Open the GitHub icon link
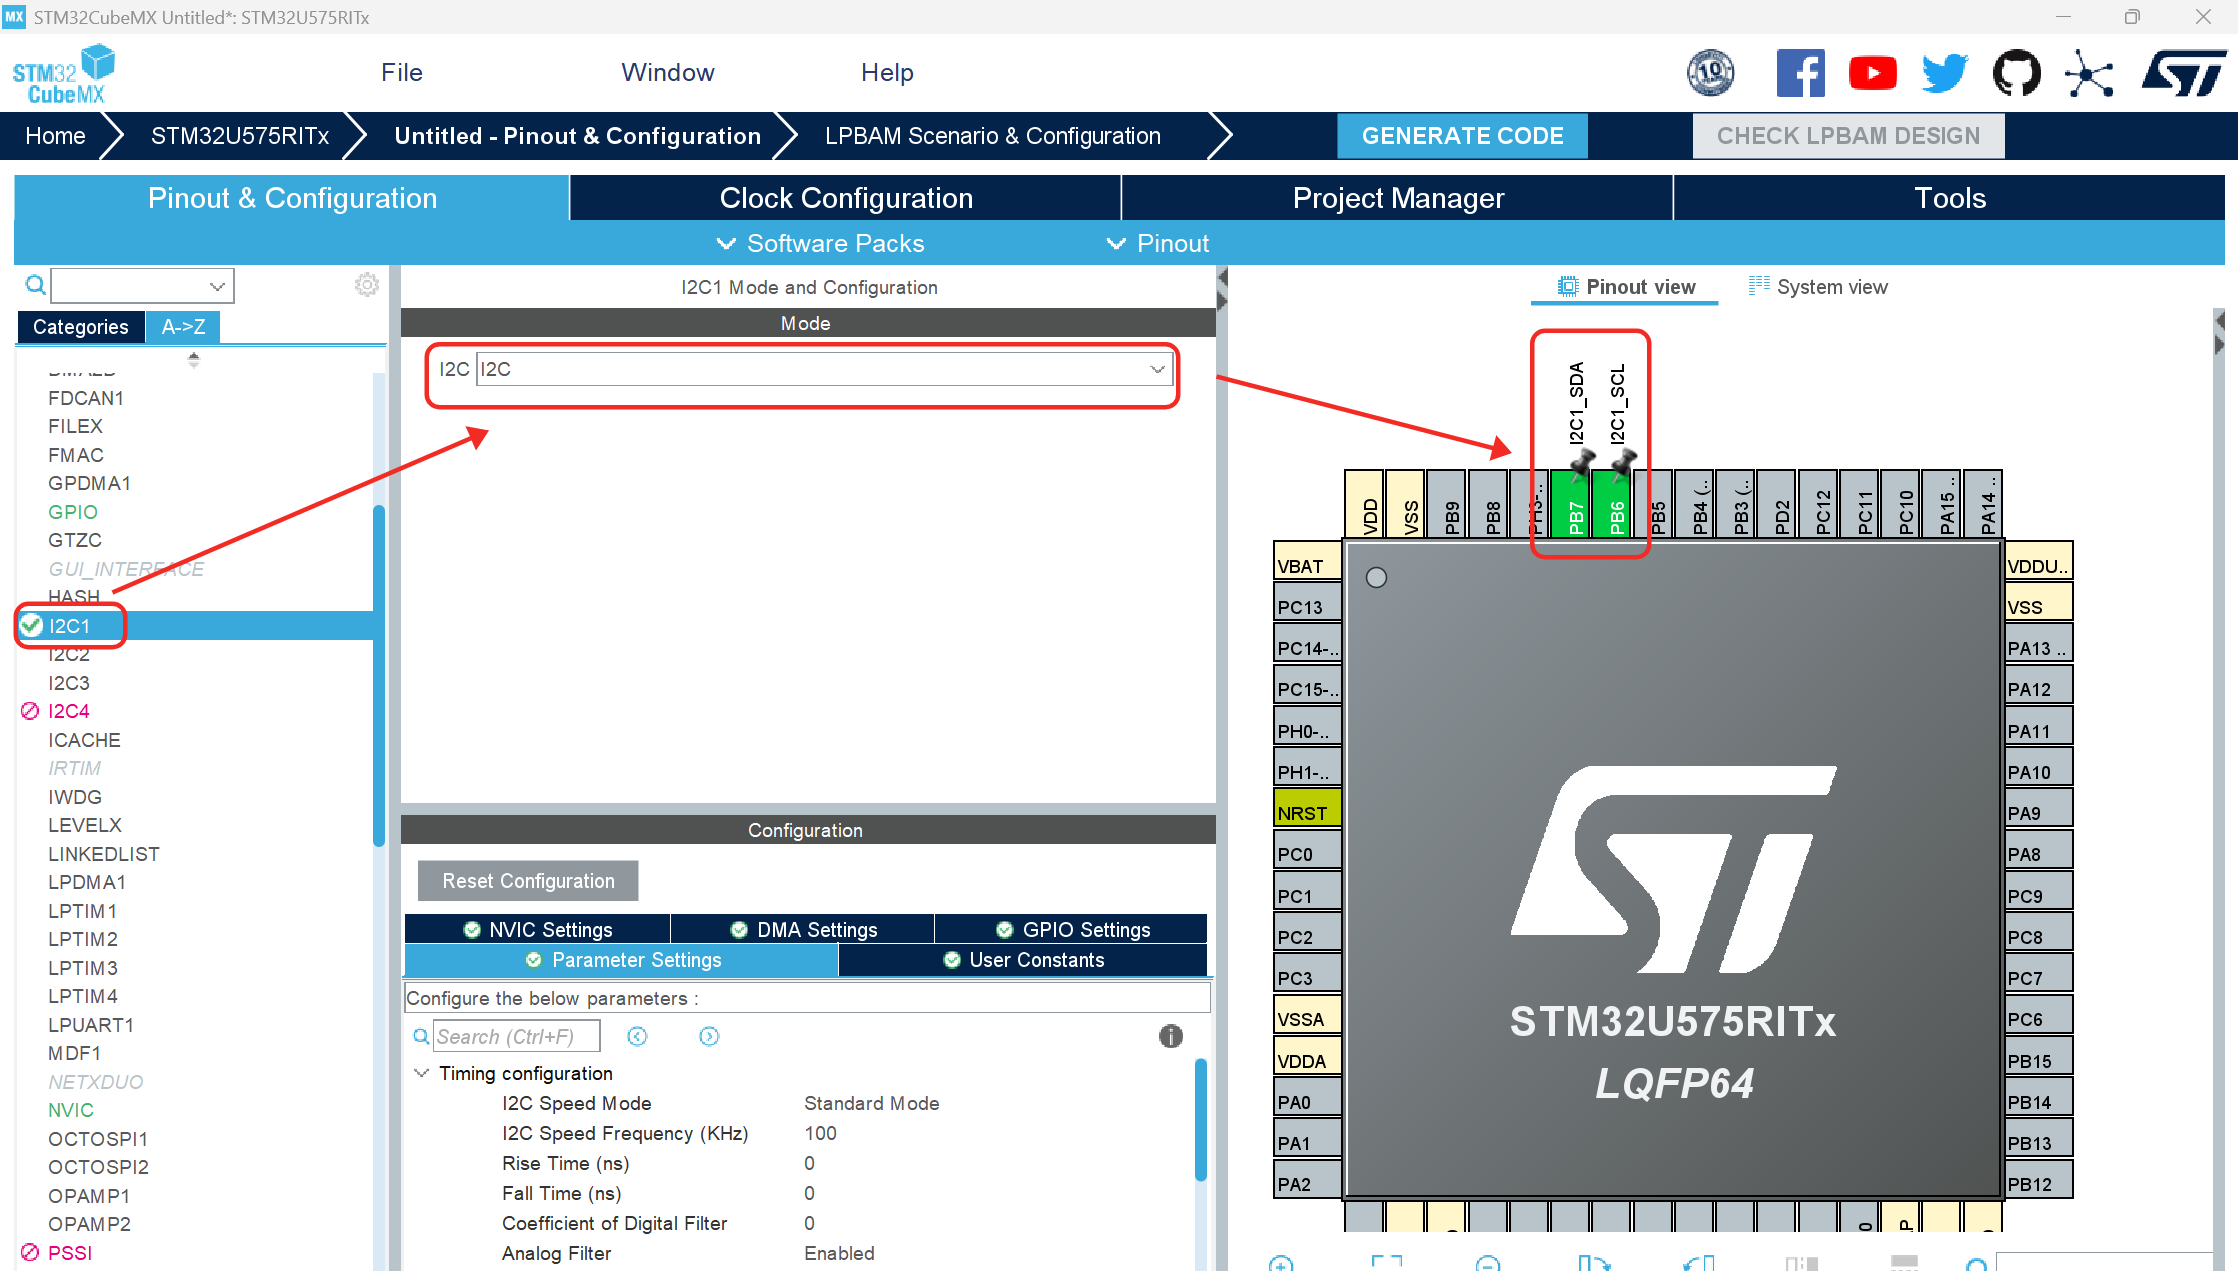Screen dimensions: 2238x1271 point(2016,73)
